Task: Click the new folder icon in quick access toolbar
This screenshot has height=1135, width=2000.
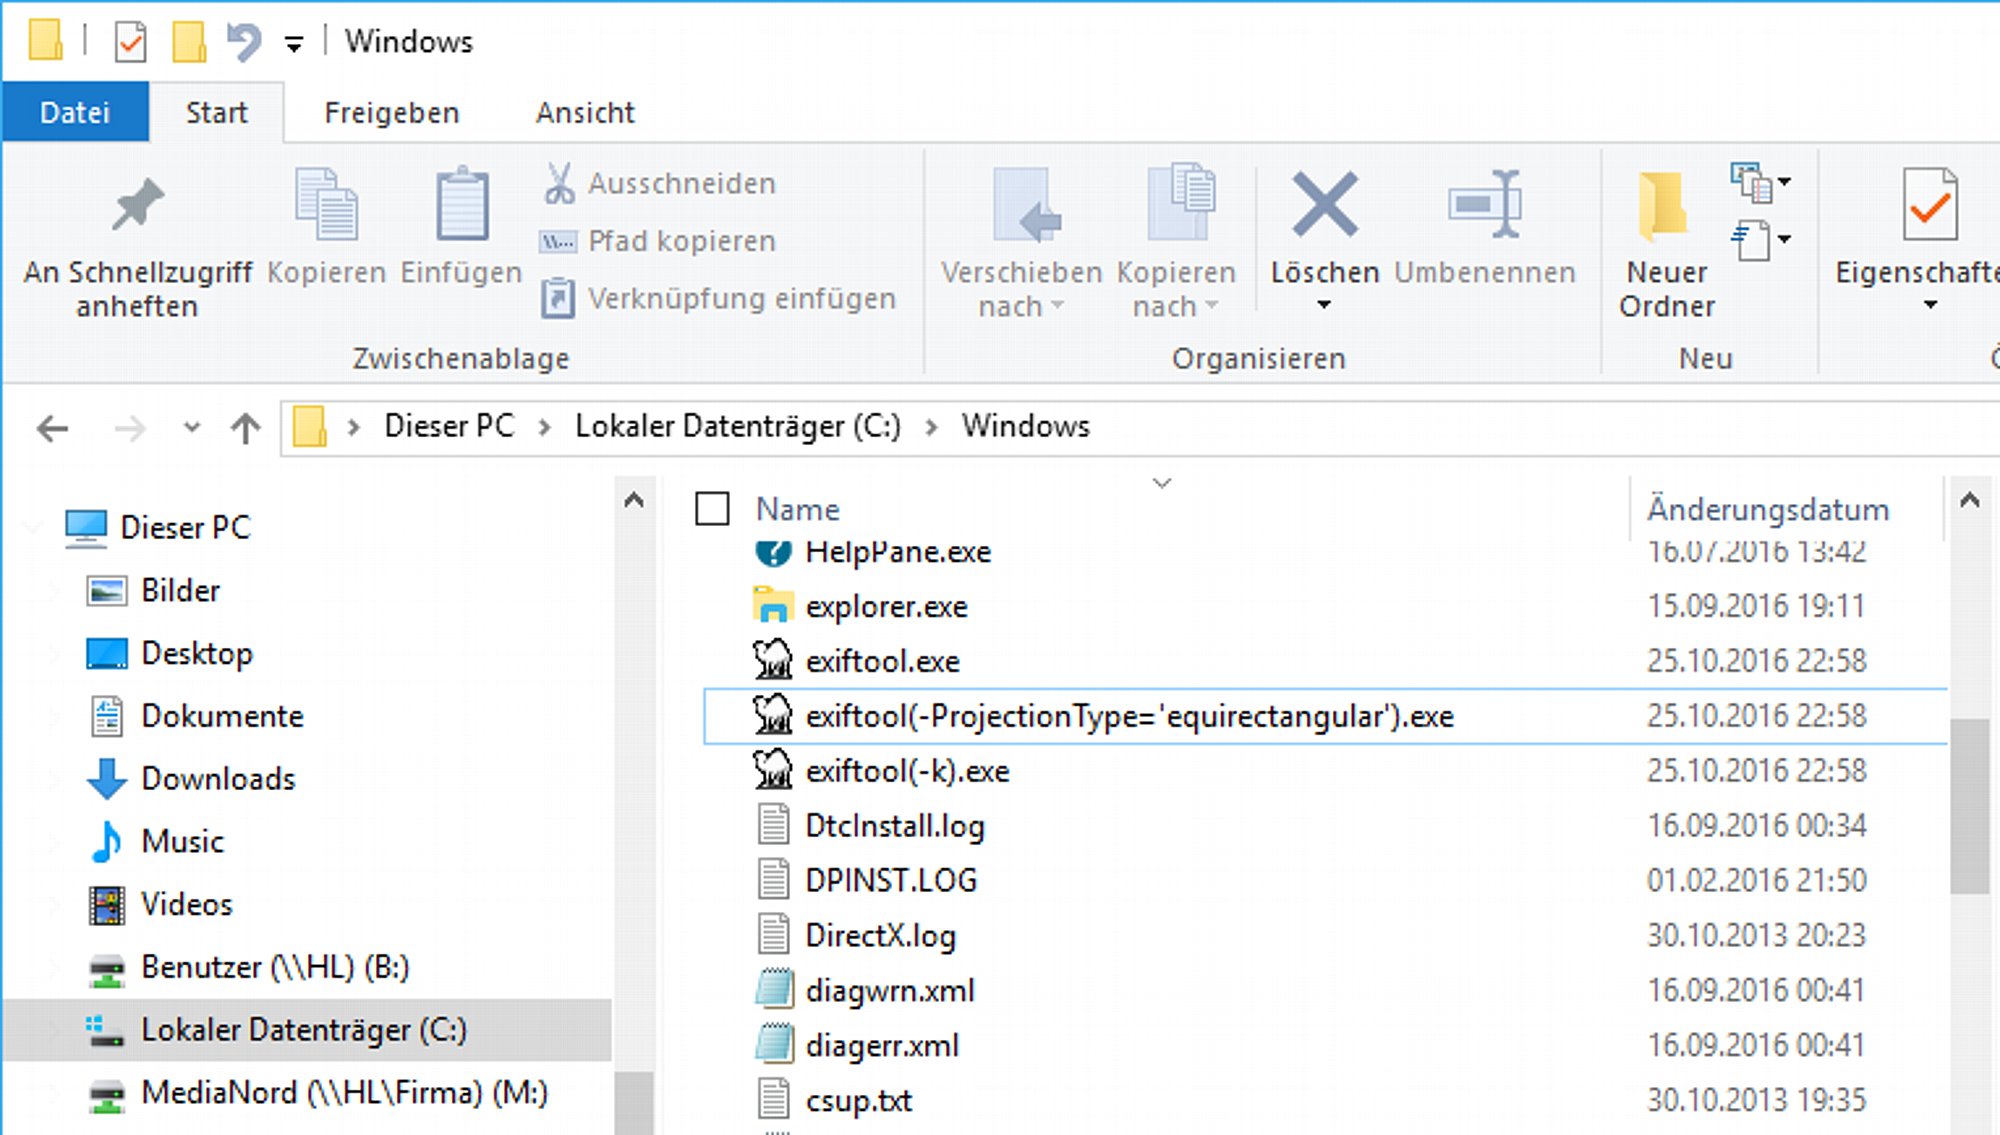Action: click(x=189, y=42)
